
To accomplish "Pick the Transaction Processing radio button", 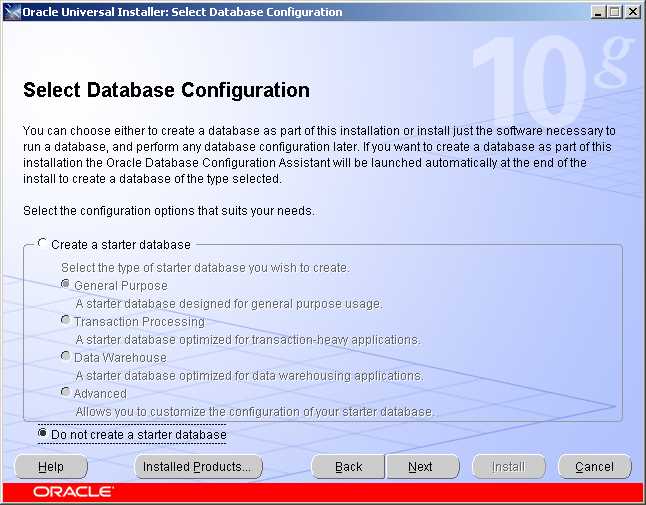I will point(65,320).
